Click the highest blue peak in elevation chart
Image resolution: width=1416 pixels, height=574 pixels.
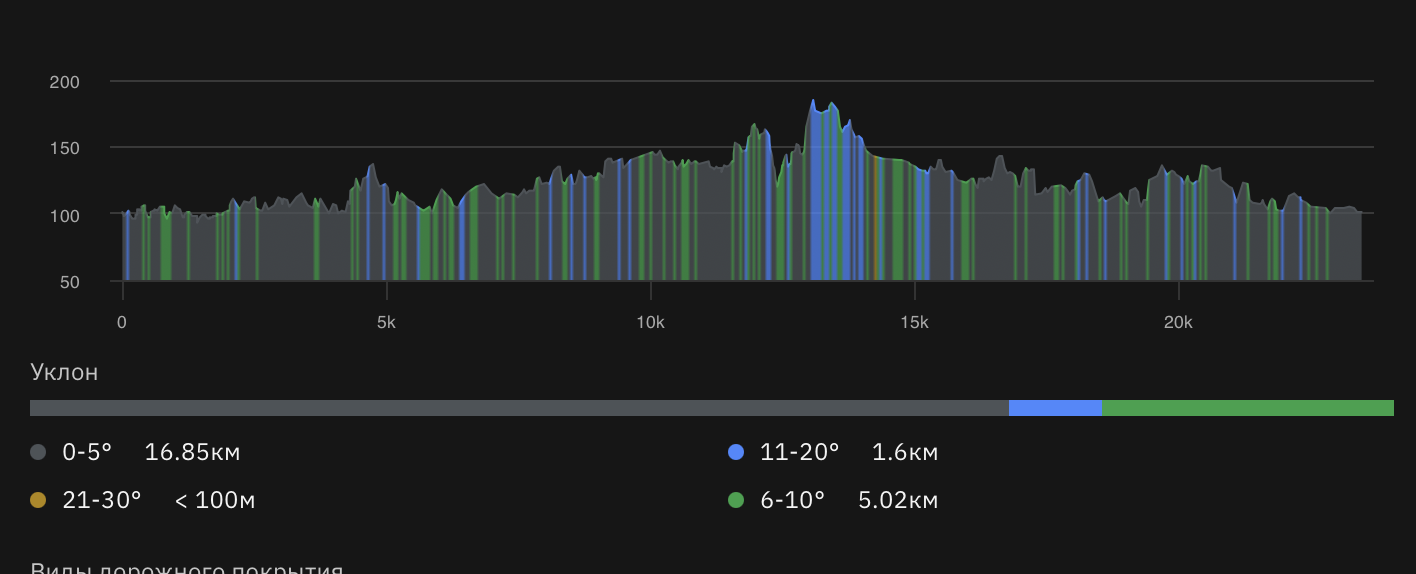tap(813, 102)
